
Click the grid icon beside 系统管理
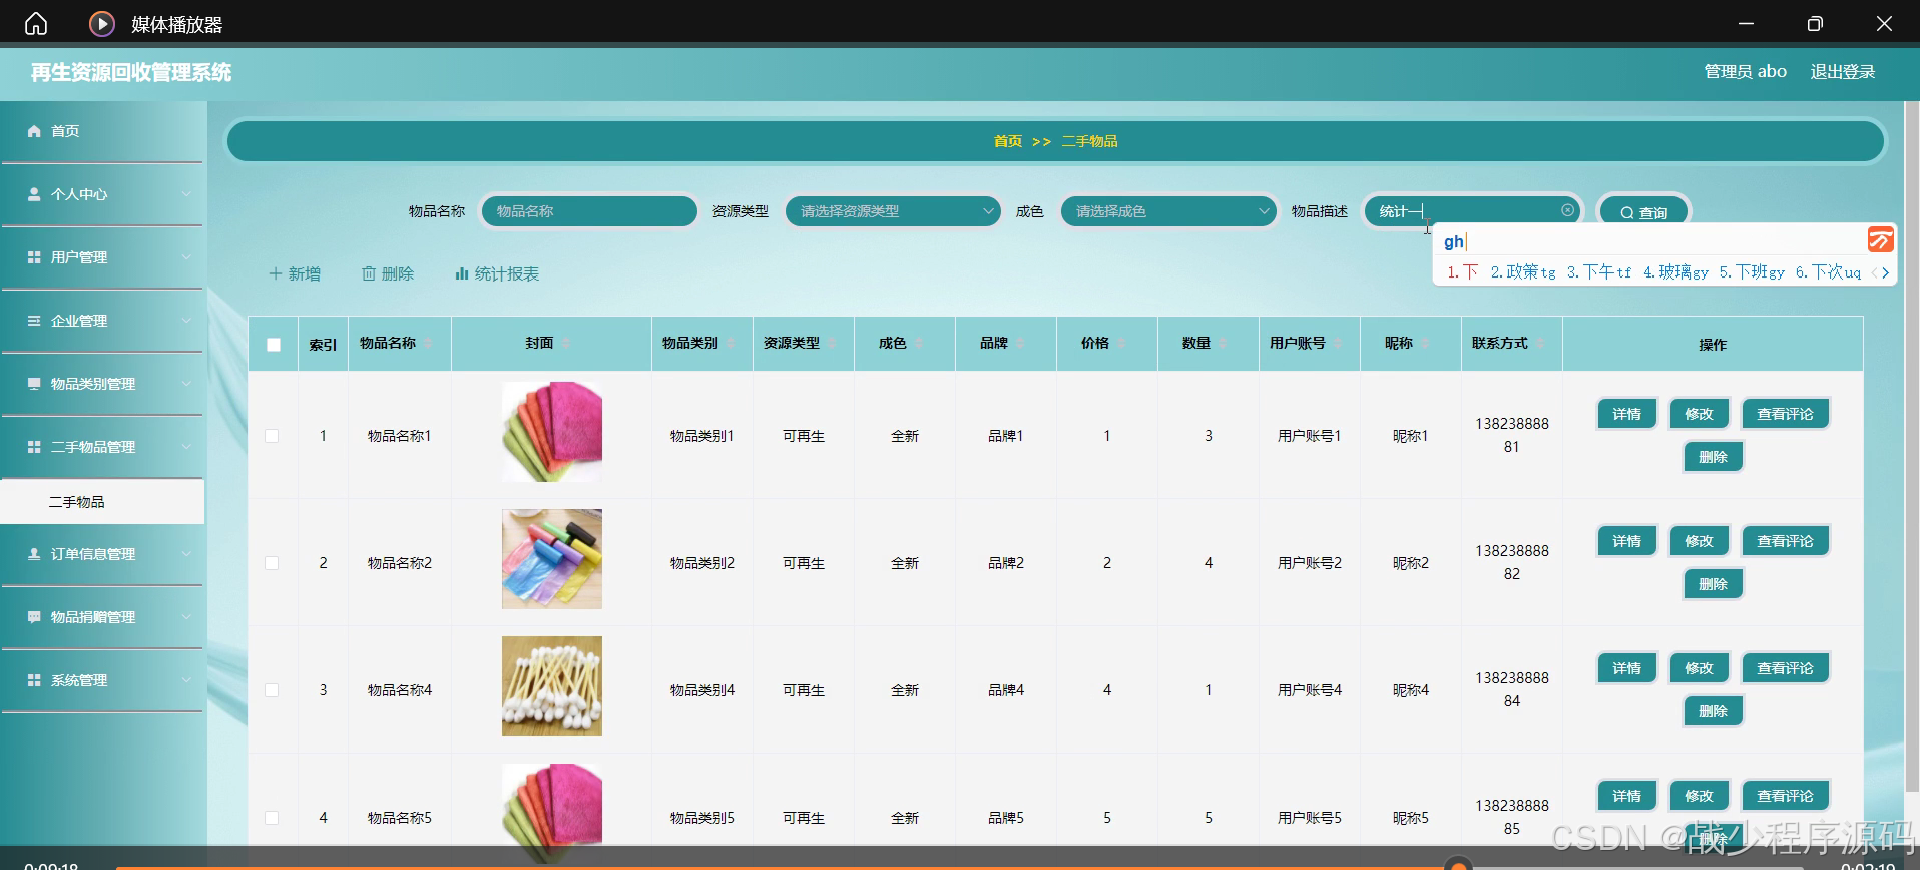(34, 680)
